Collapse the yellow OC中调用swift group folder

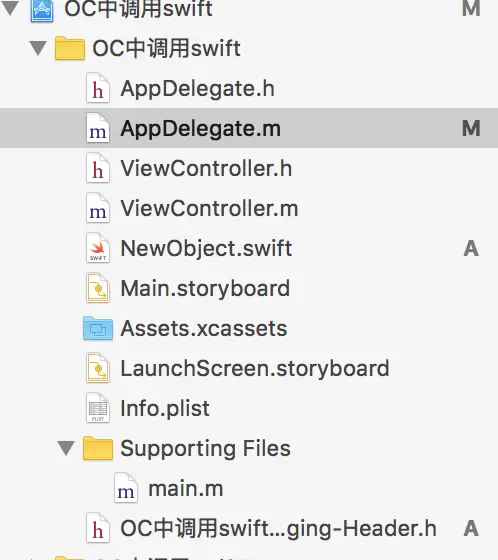38,48
